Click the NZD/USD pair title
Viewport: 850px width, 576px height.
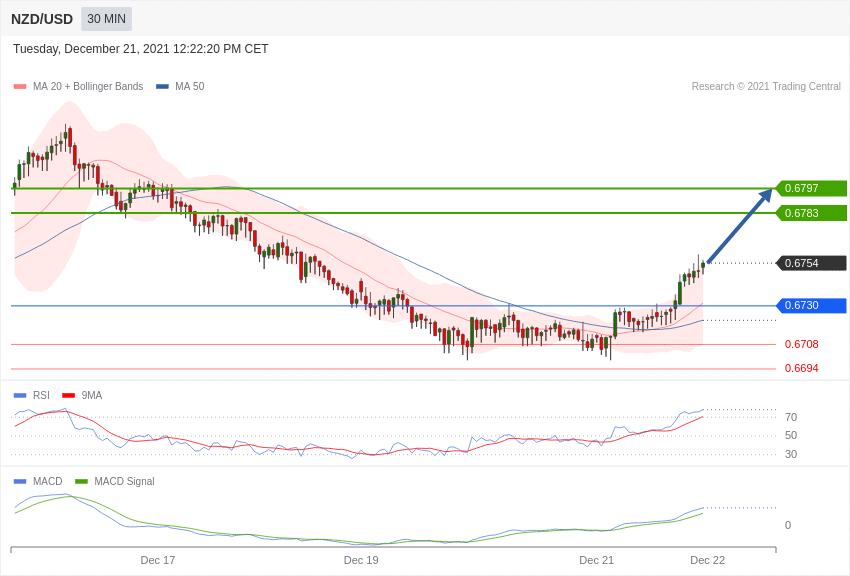pyautogui.click(x=42, y=20)
